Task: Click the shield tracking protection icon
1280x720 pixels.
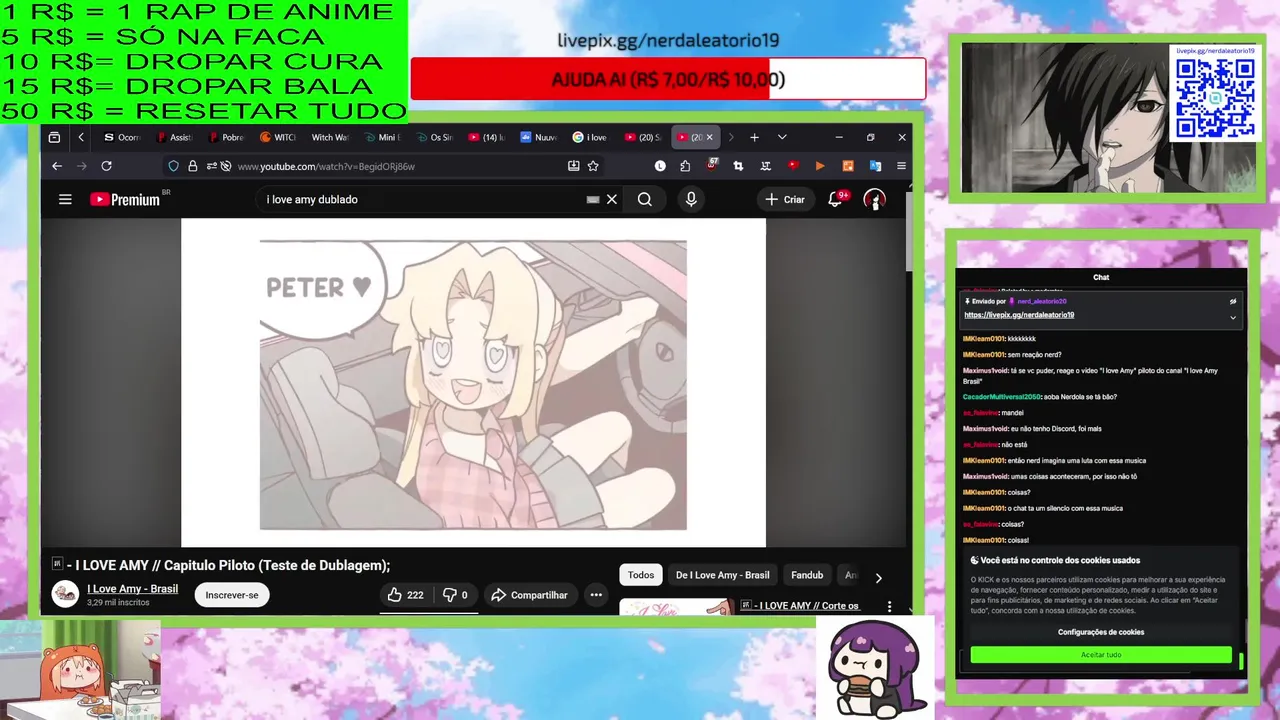Action: [x=173, y=166]
